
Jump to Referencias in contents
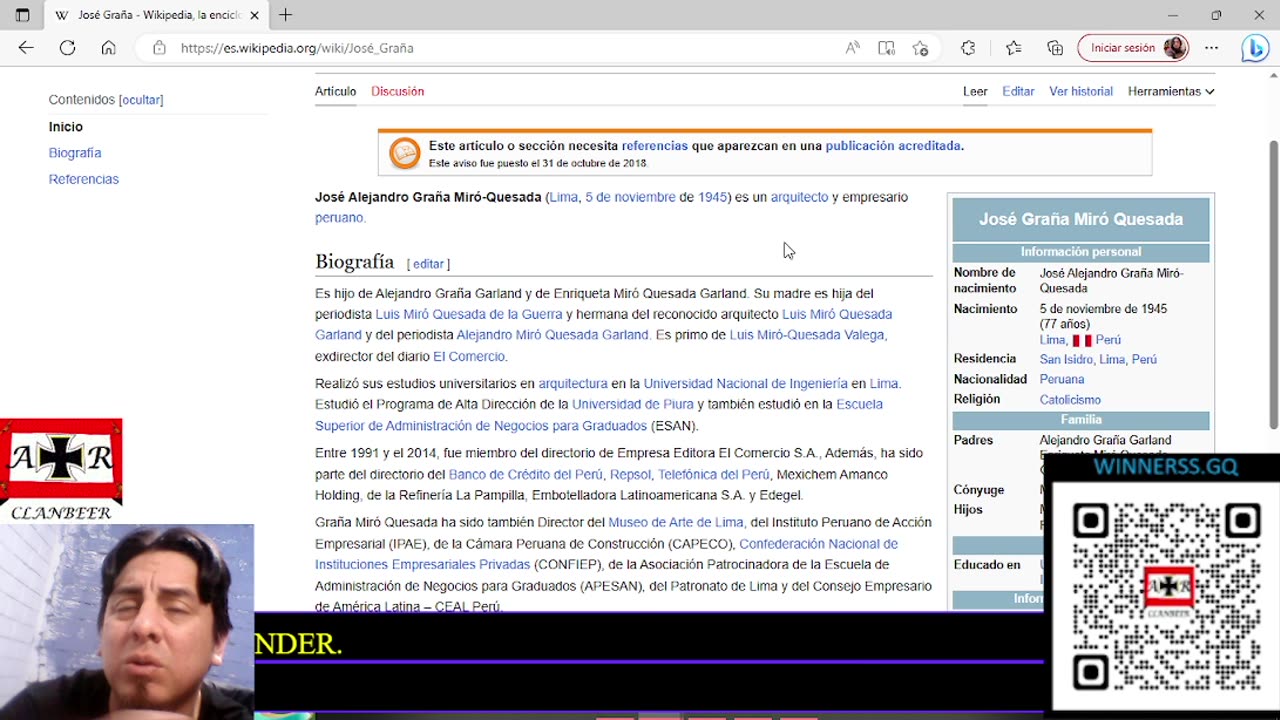(84, 179)
